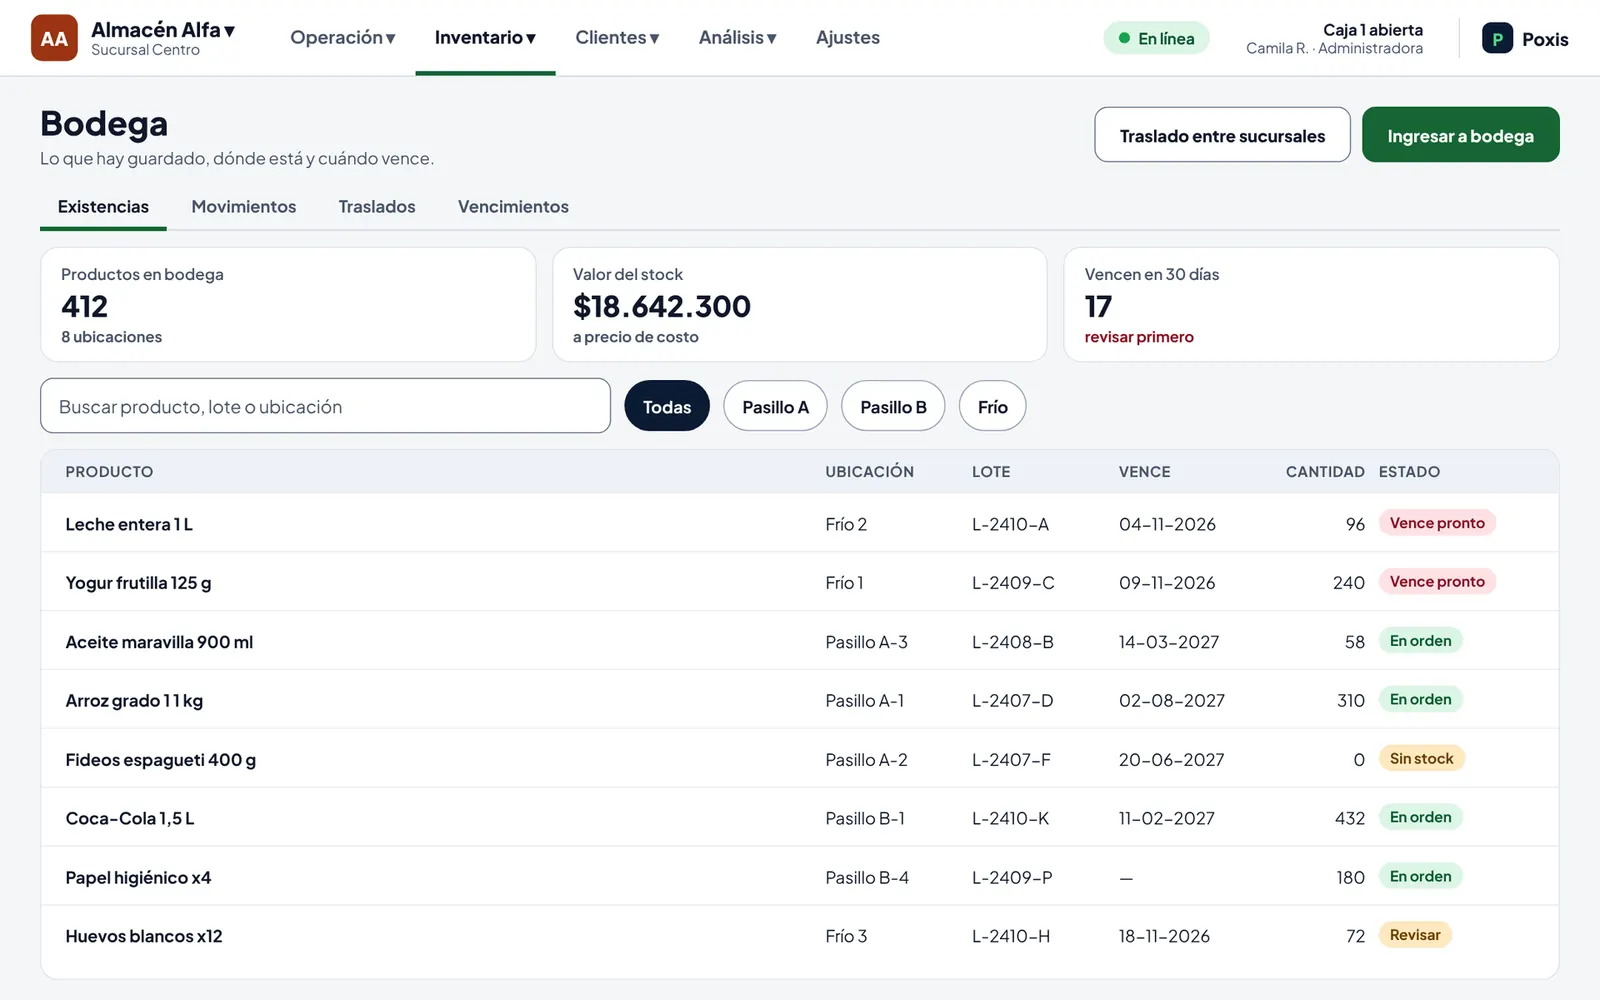Image resolution: width=1600 pixels, height=1000 pixels.
Task: Switch to the Traslados tab
Action: 377,207
